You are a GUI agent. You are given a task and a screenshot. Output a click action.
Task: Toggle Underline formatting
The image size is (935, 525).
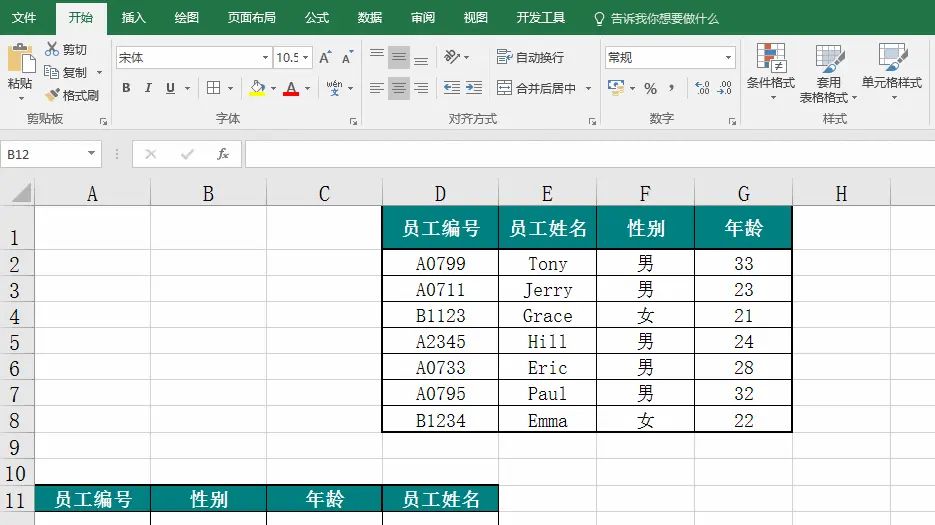[x=171, y=88]
